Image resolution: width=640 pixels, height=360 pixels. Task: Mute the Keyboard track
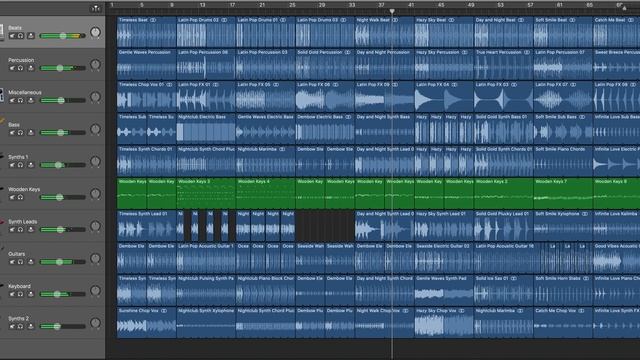(x=12, y=294)
